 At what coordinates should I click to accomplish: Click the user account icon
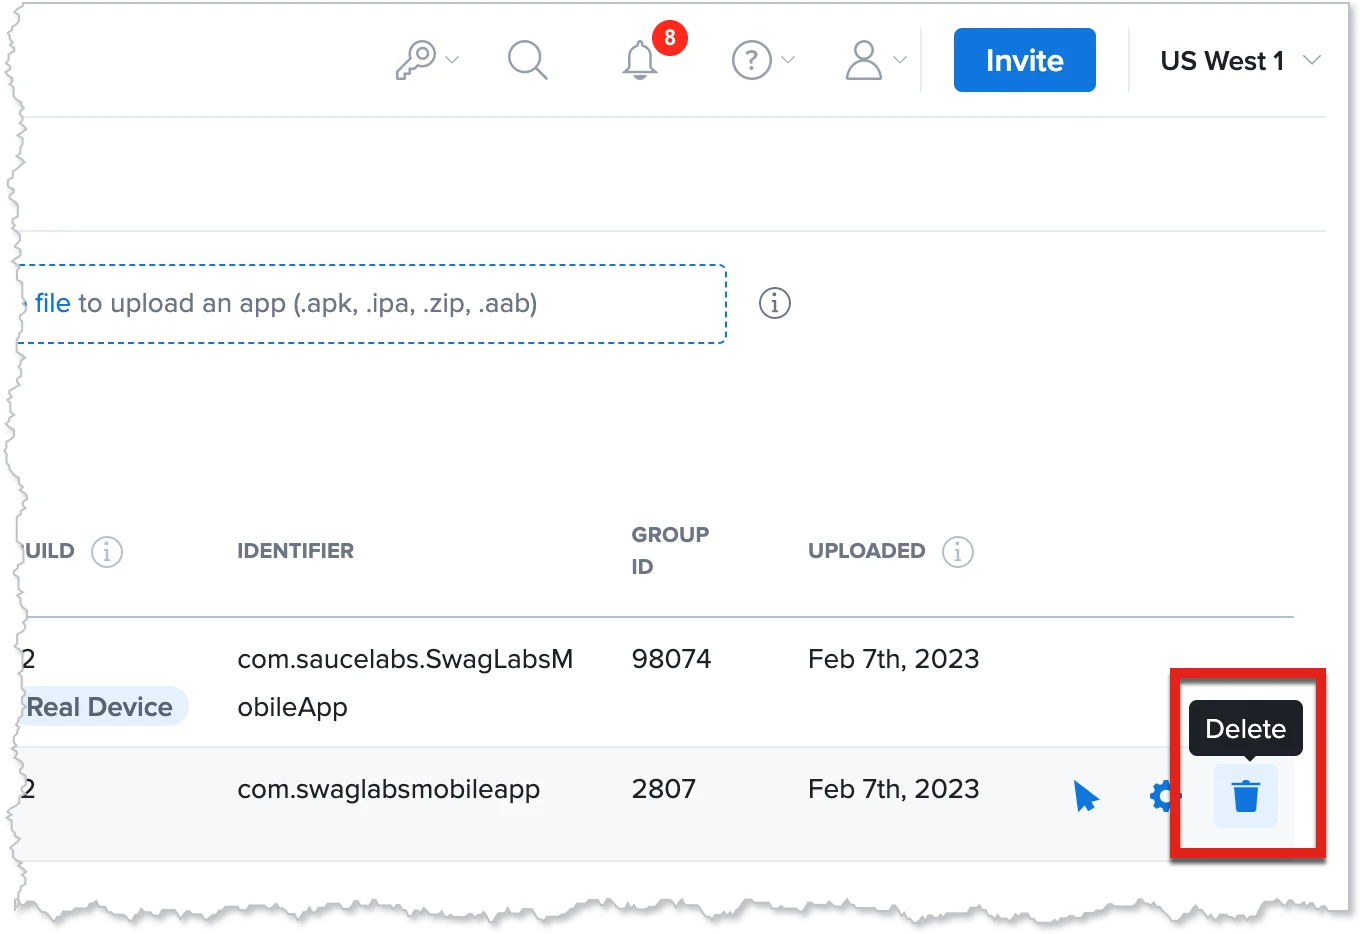point(862,60)
